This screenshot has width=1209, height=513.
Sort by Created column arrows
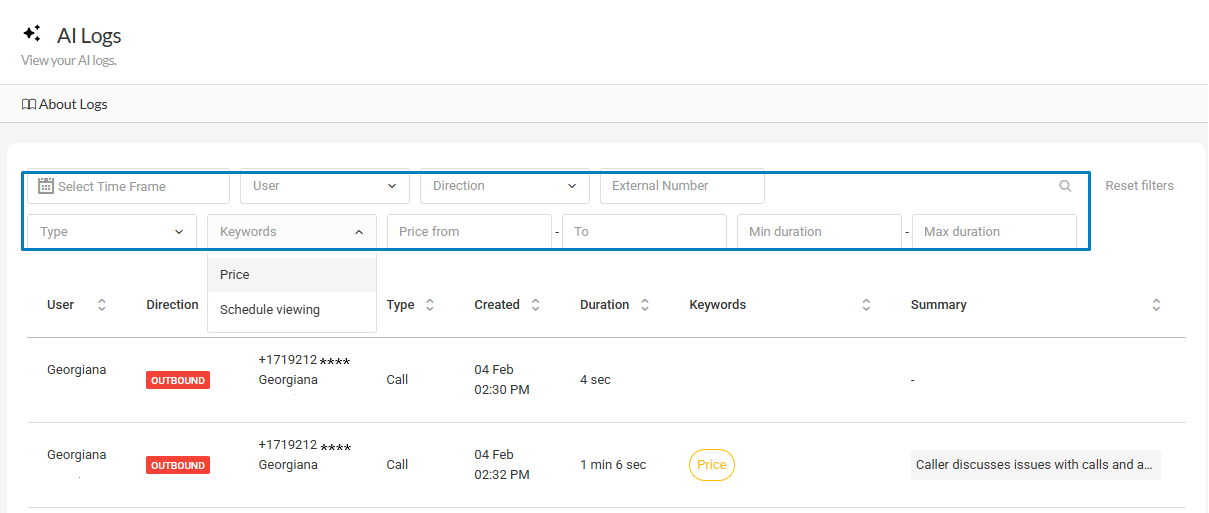[535, 305]
